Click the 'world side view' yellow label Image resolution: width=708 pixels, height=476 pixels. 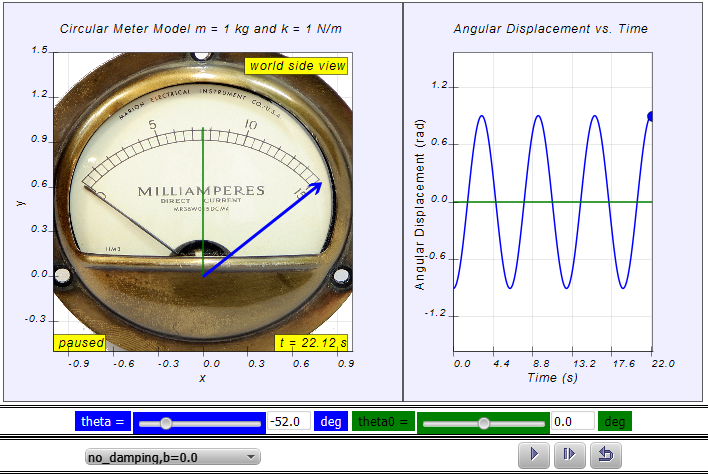click(297, 66)
